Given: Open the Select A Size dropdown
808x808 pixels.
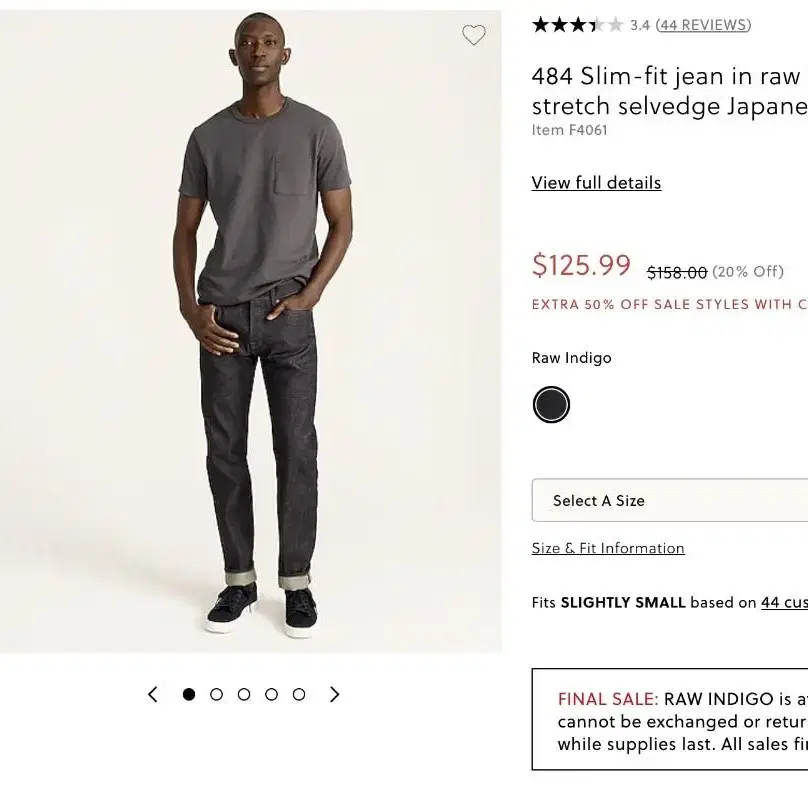Looking at the screenshot, I should click(670, 500).
